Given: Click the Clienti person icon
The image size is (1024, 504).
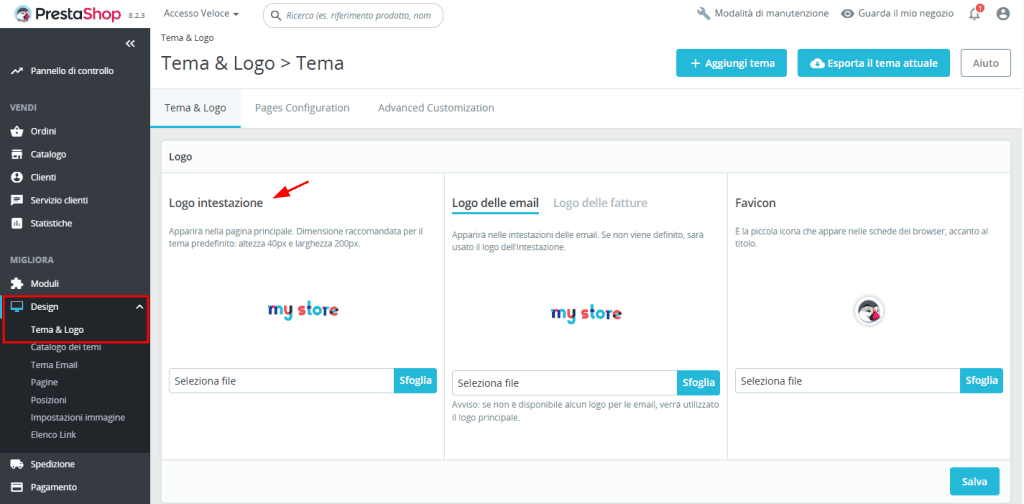Looking at the screenshot, I should [x=17, y=178].
